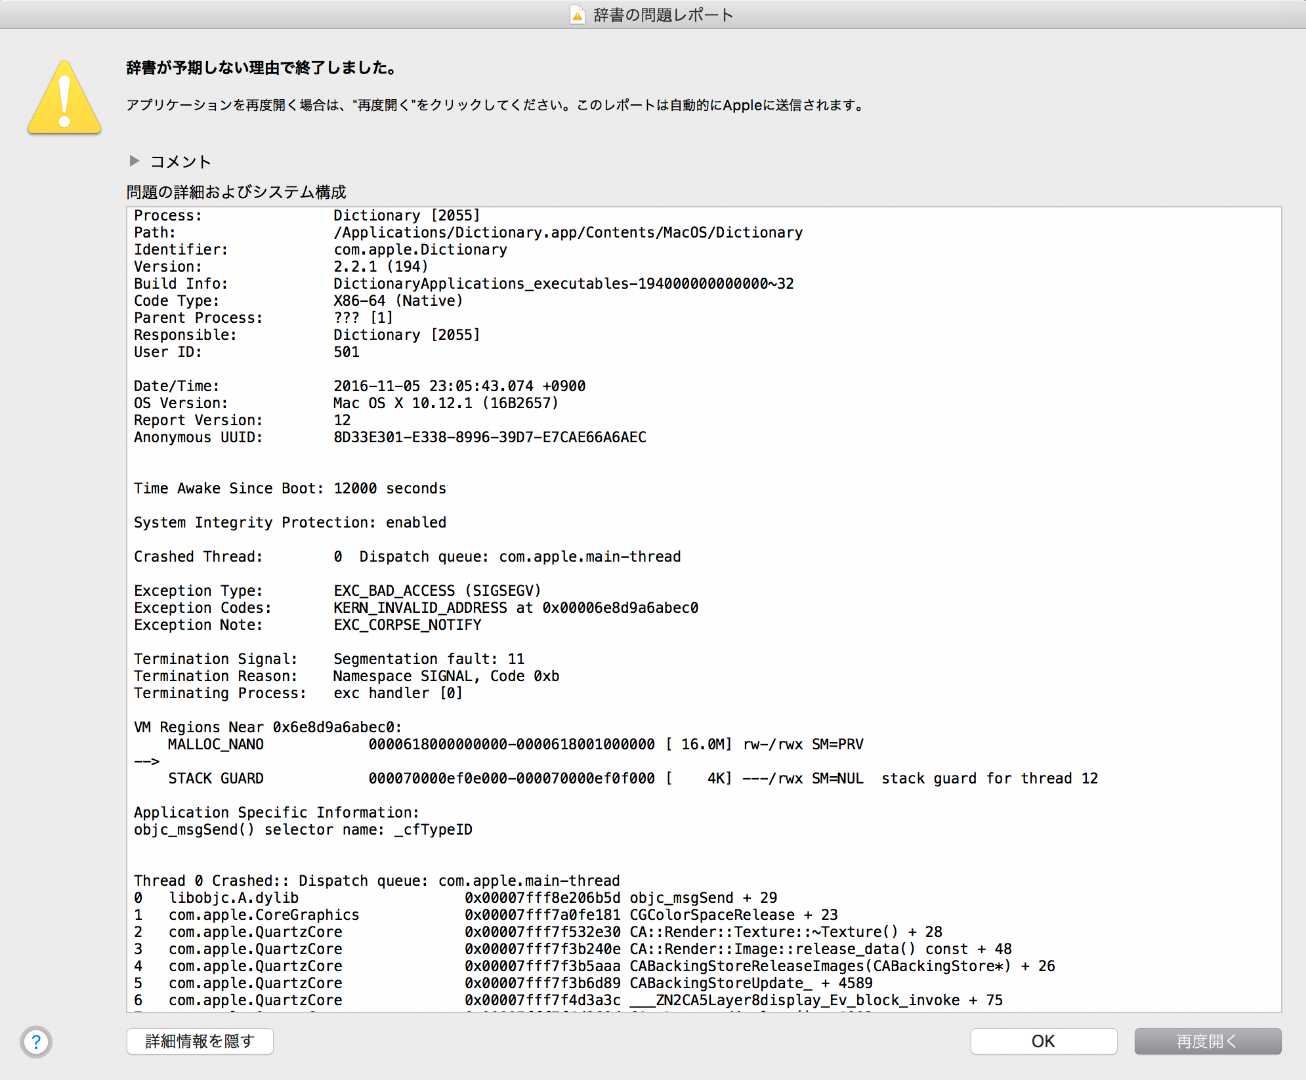Click the sentence about the report being sent to Apple
Screen dimensions: 1306x1080
721,105
